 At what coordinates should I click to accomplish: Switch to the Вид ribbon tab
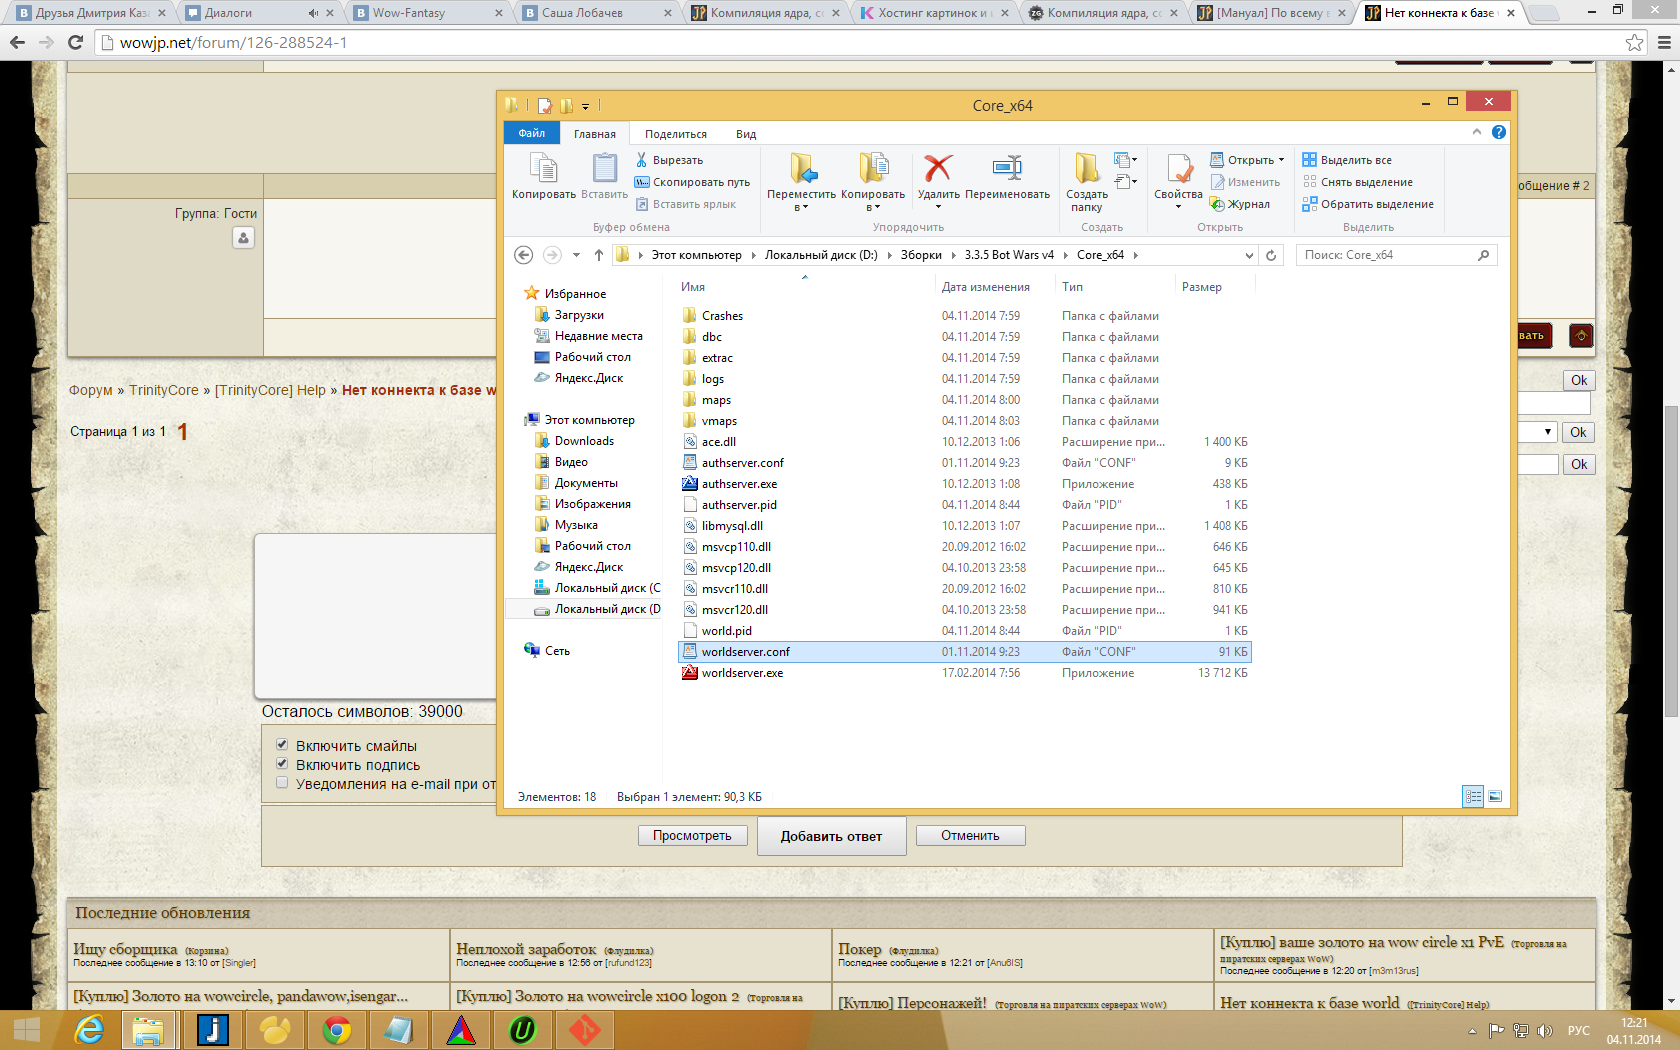click(x=746, y=134)
